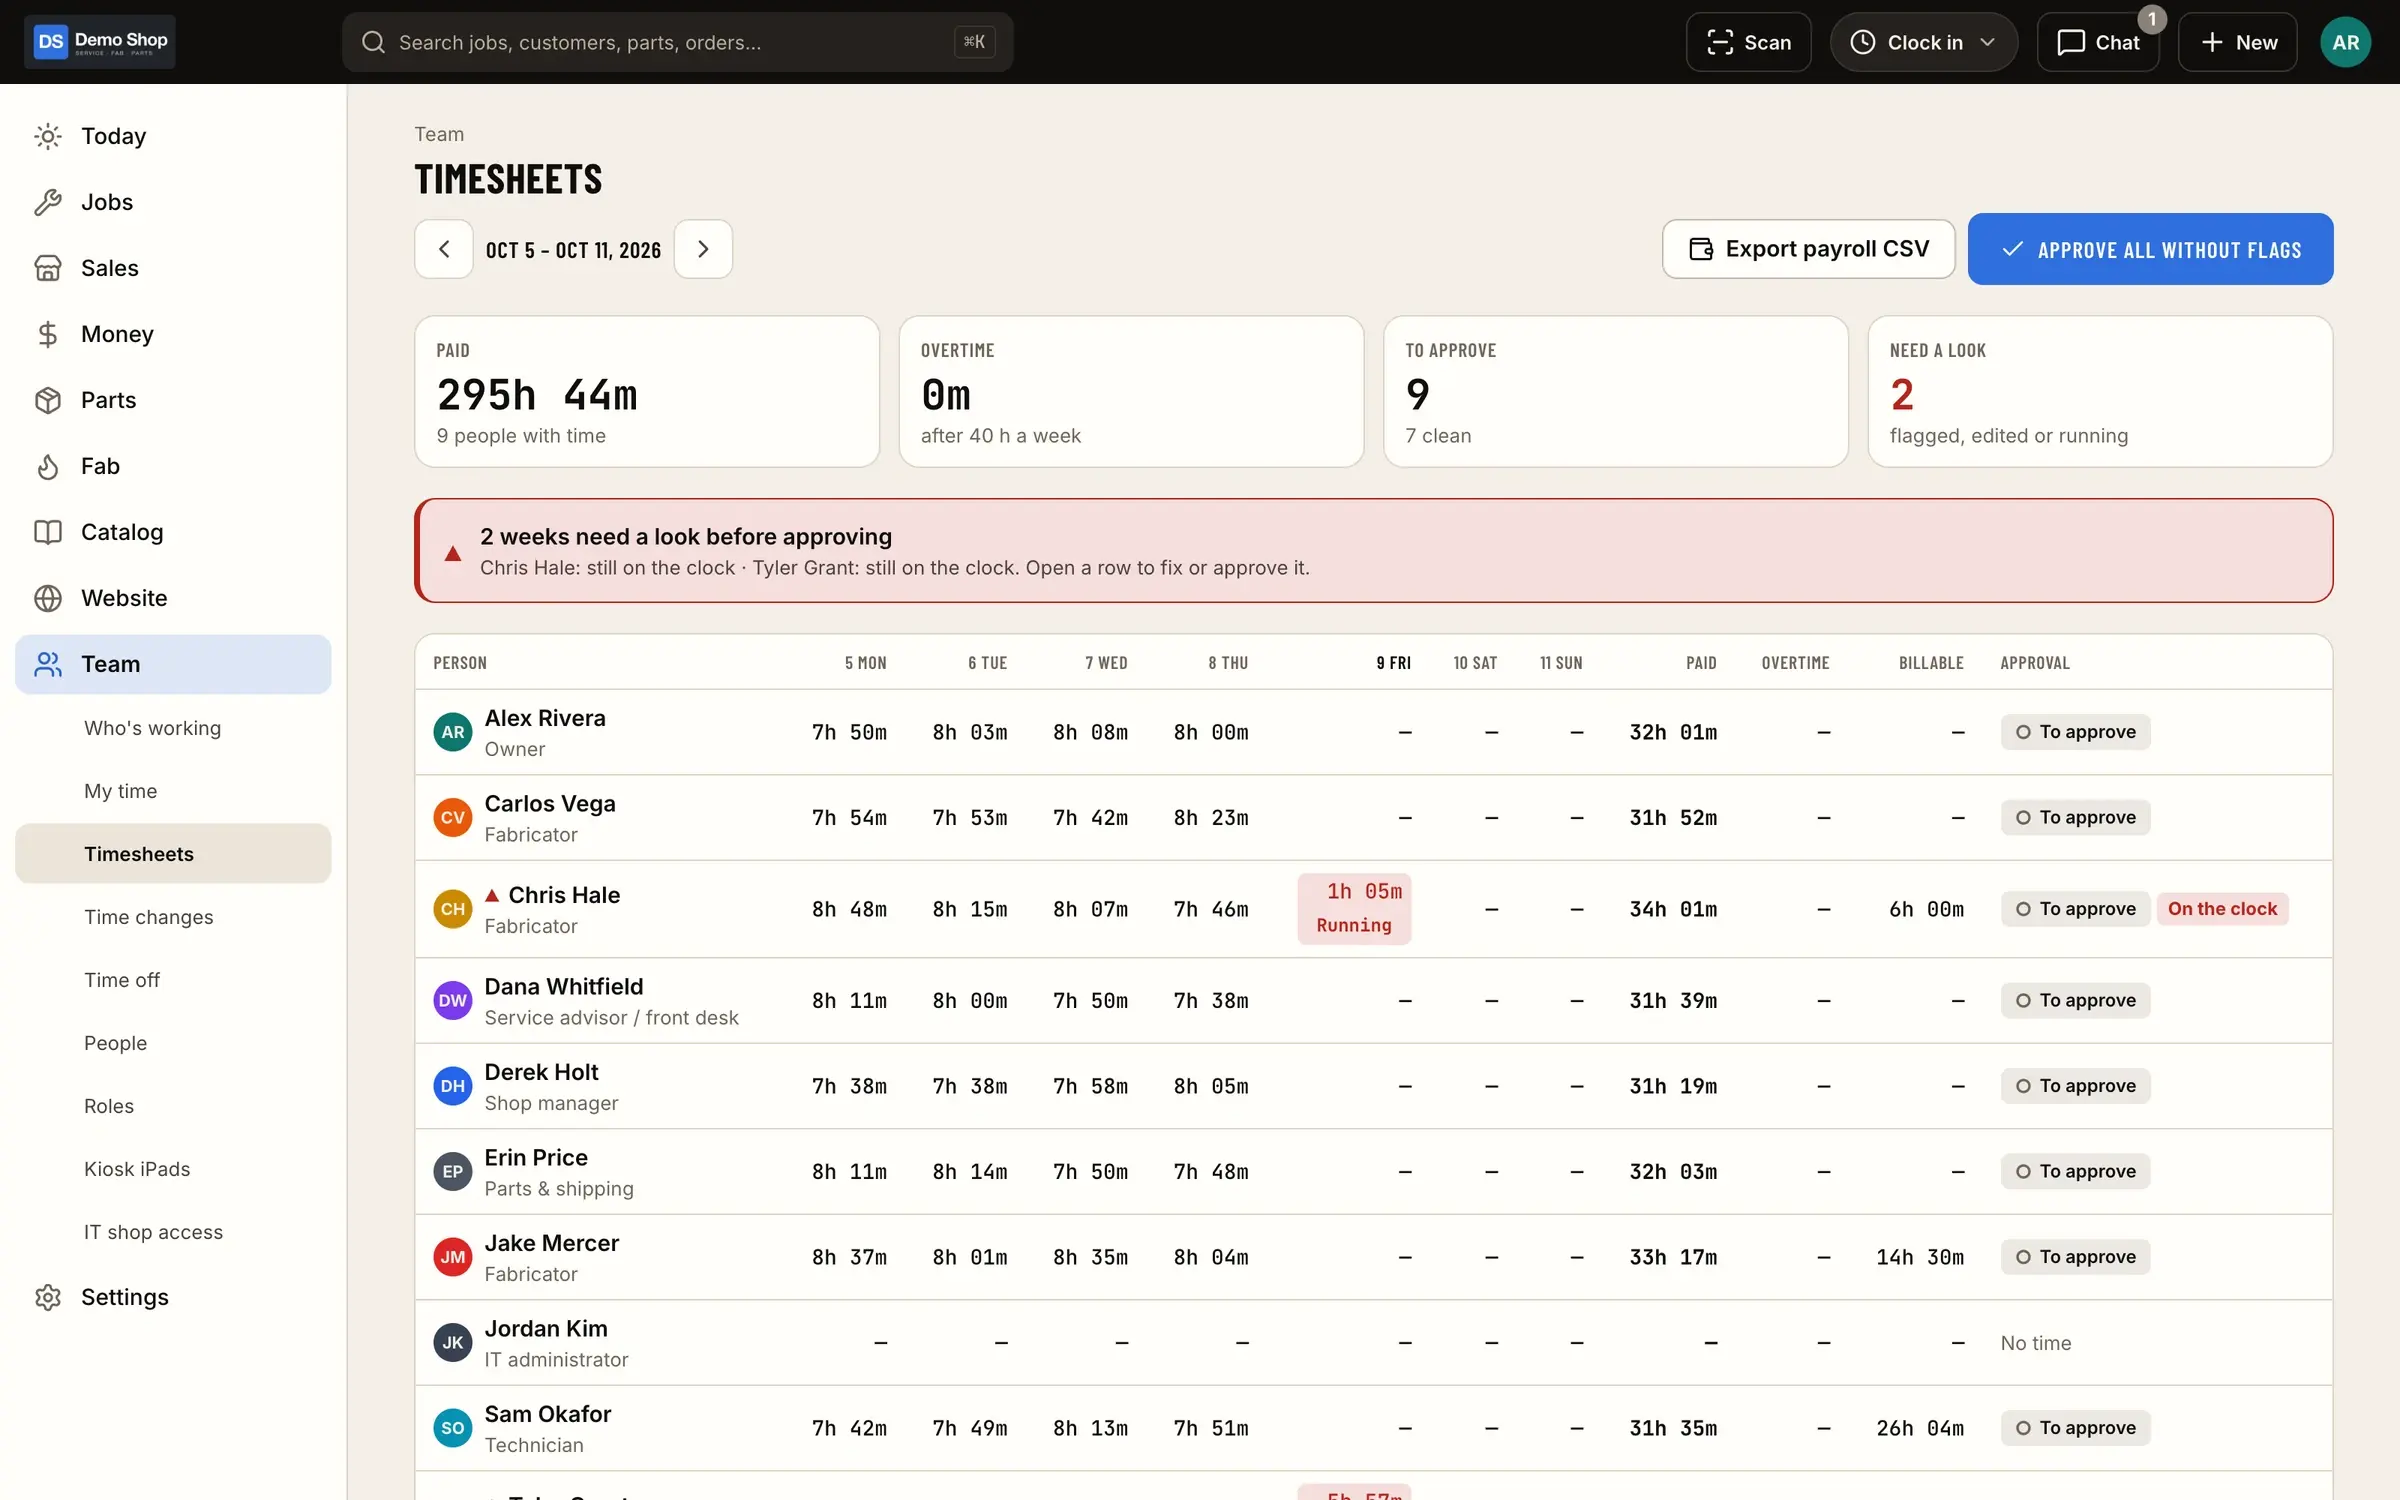Image resolution: width=2400 pixels, height=1500 pixels.
Task: Open Jordan Kim's timesheet row
Action: coord(1374,1343)
